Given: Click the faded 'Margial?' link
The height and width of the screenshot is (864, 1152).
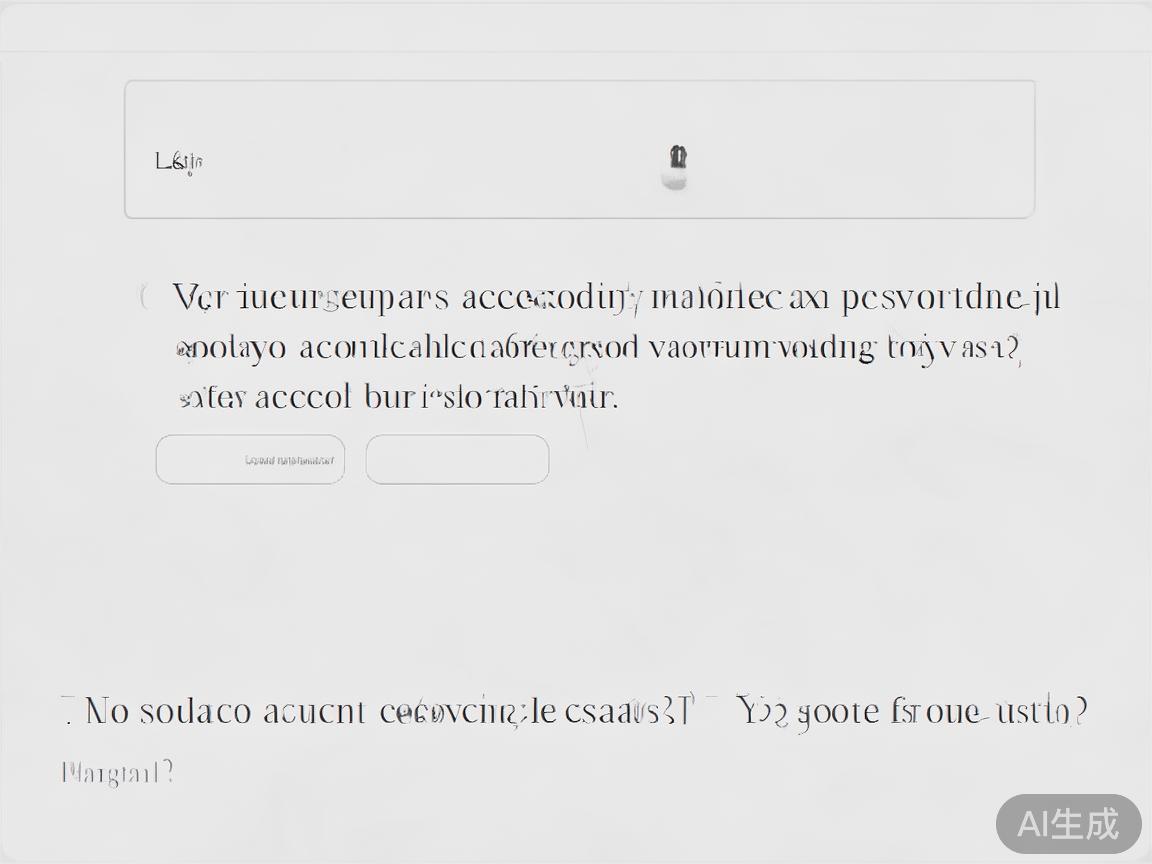Looking at the screenshot, I should [118, 772].
